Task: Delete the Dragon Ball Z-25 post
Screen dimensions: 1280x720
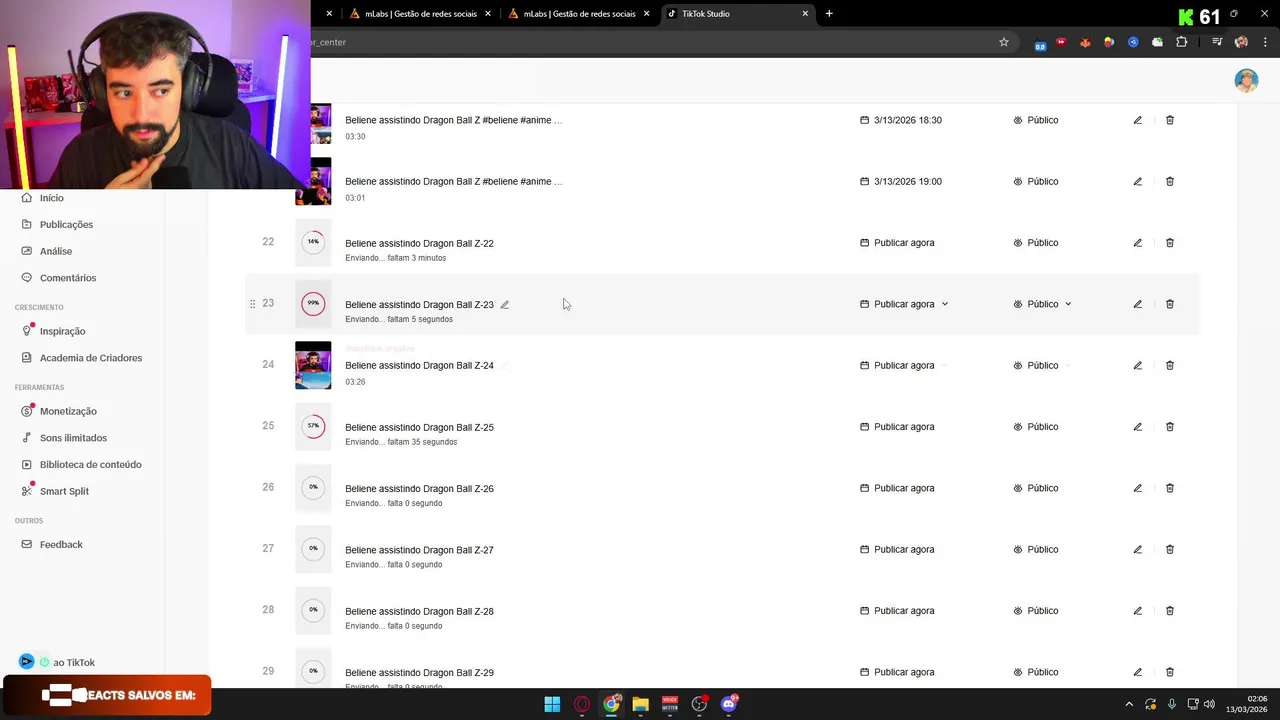Action: 1170,427
